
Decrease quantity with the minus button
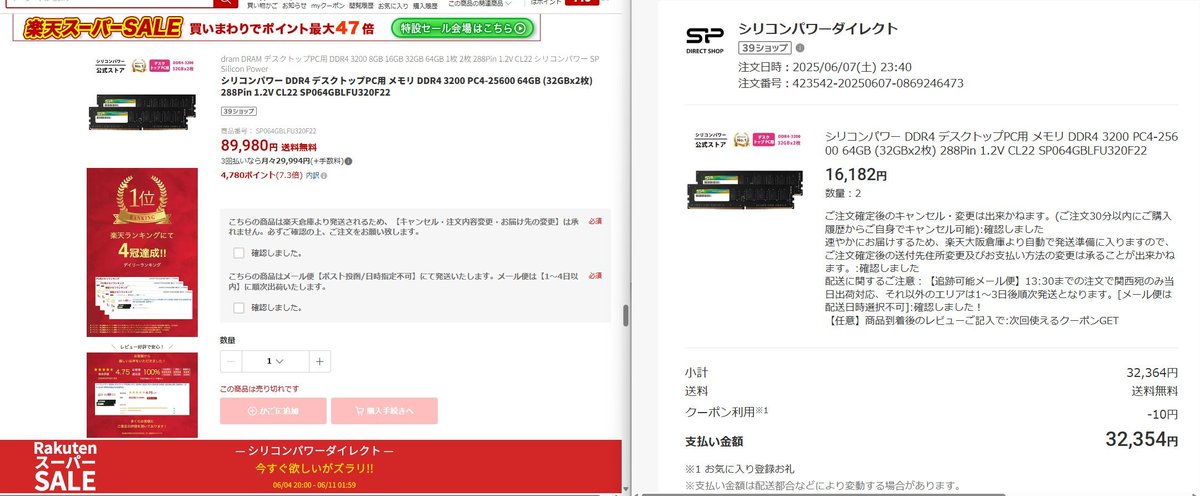(231, 361)
